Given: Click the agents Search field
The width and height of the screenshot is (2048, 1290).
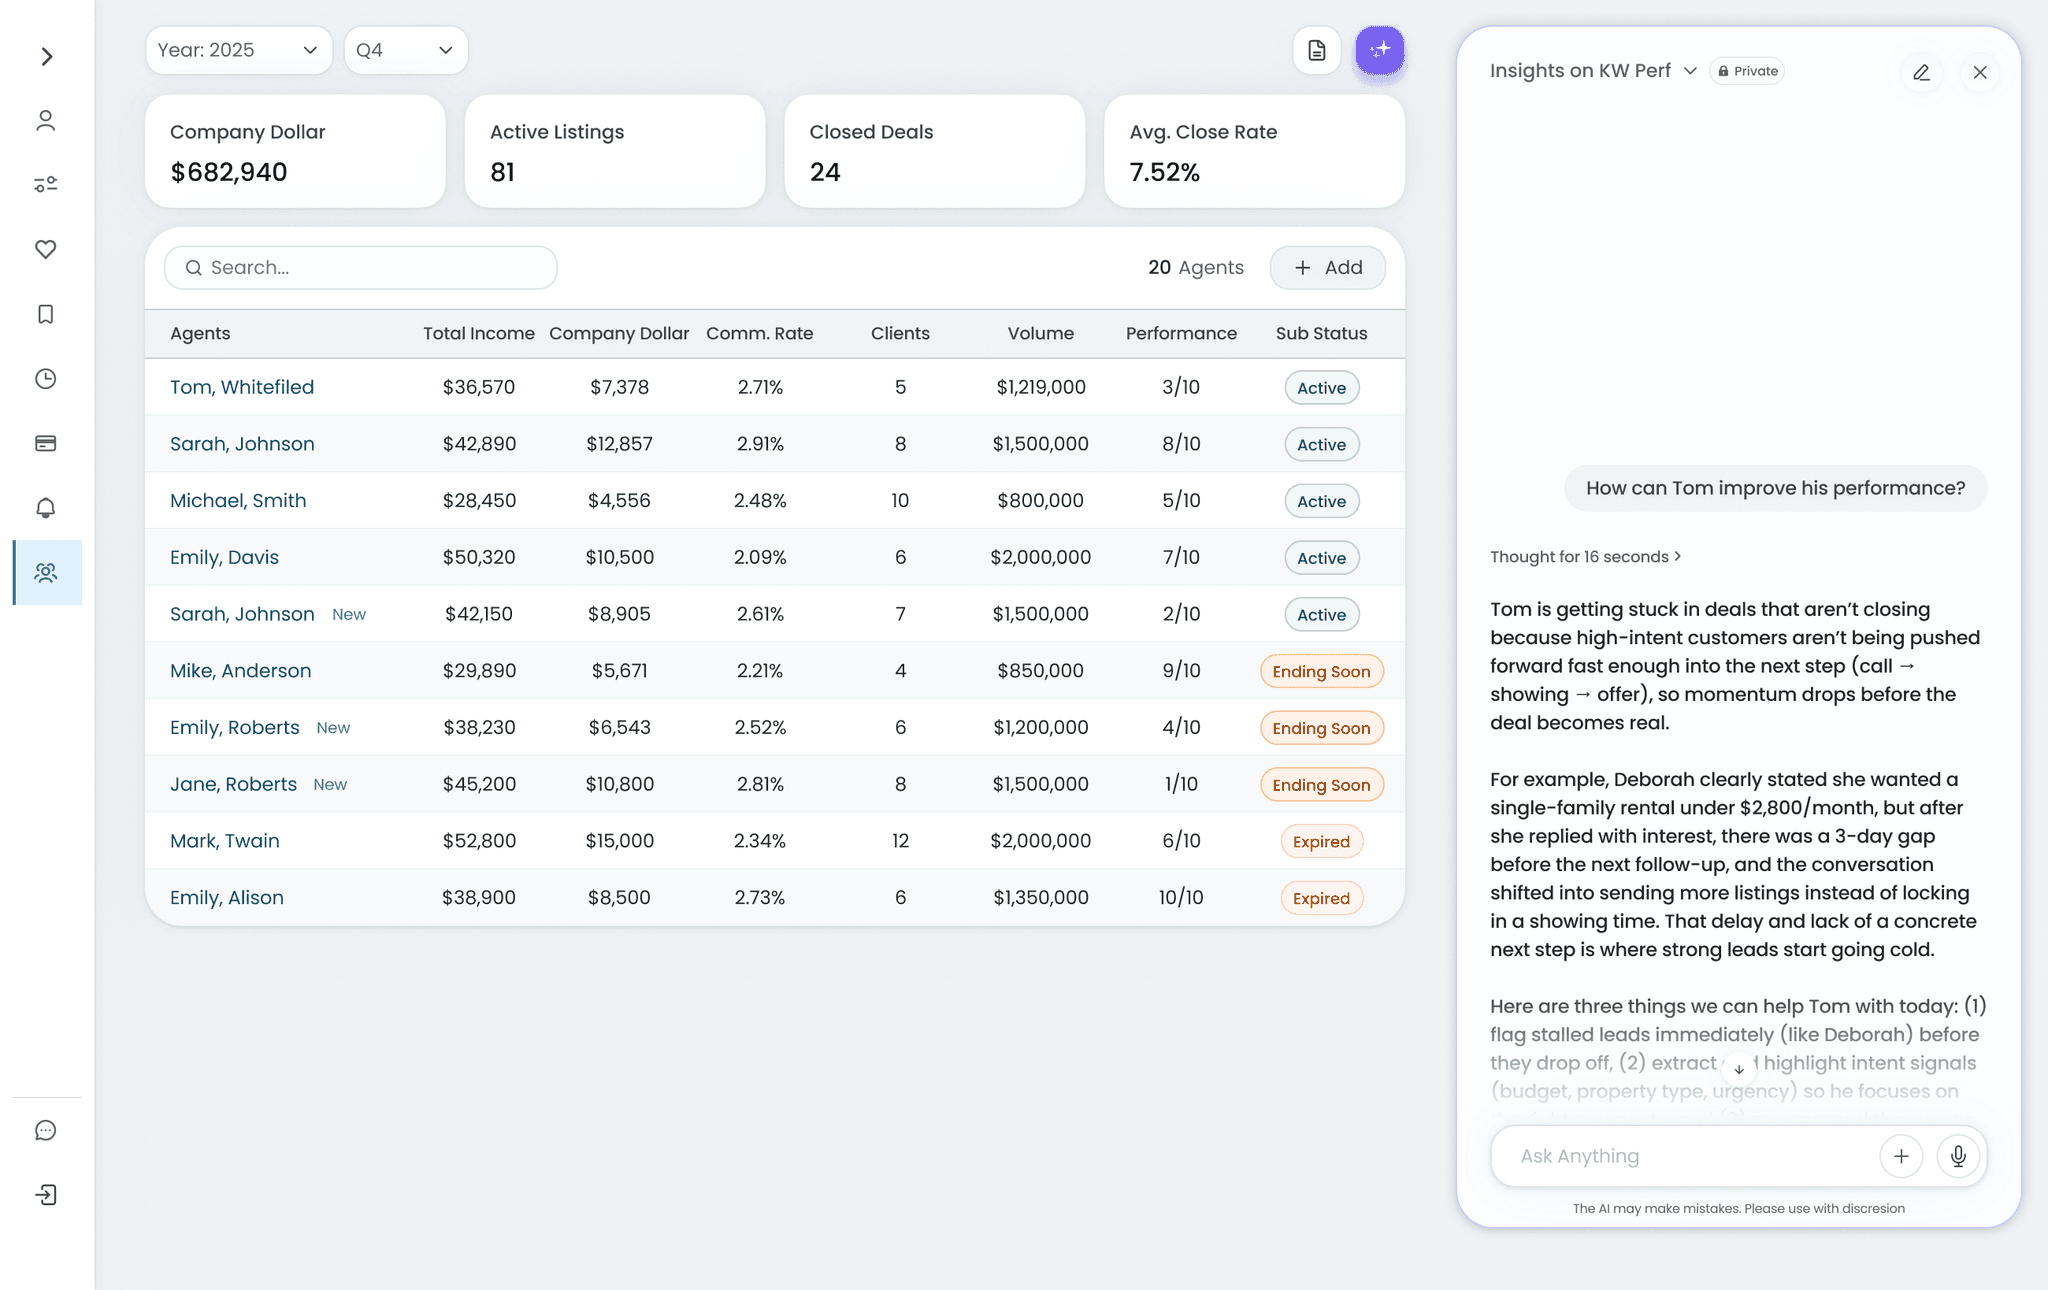Looking at the screenshot, I should (x=361, y=268).
